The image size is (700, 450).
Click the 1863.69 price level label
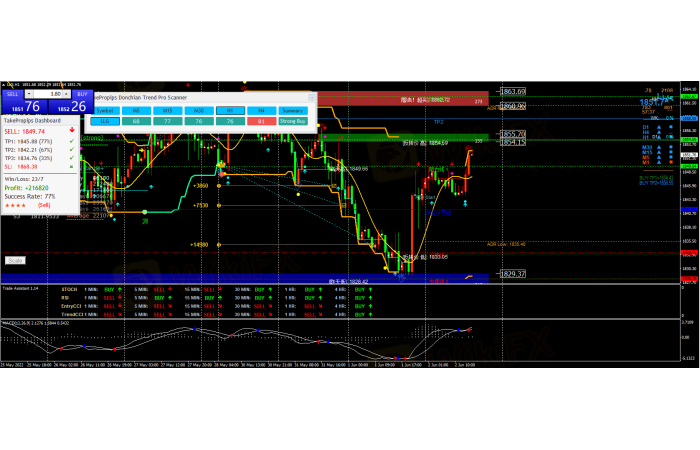pos(514,91)
